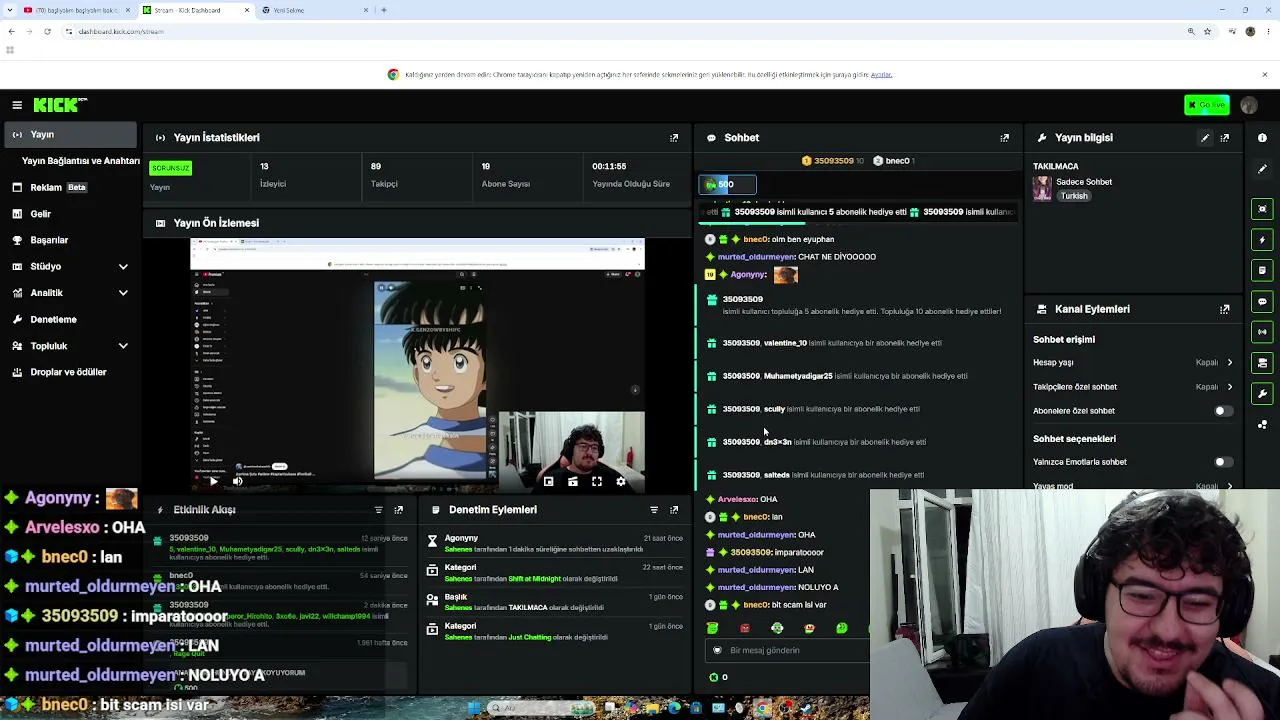Select Yayın in the sidebar

[x=70, y=135]
